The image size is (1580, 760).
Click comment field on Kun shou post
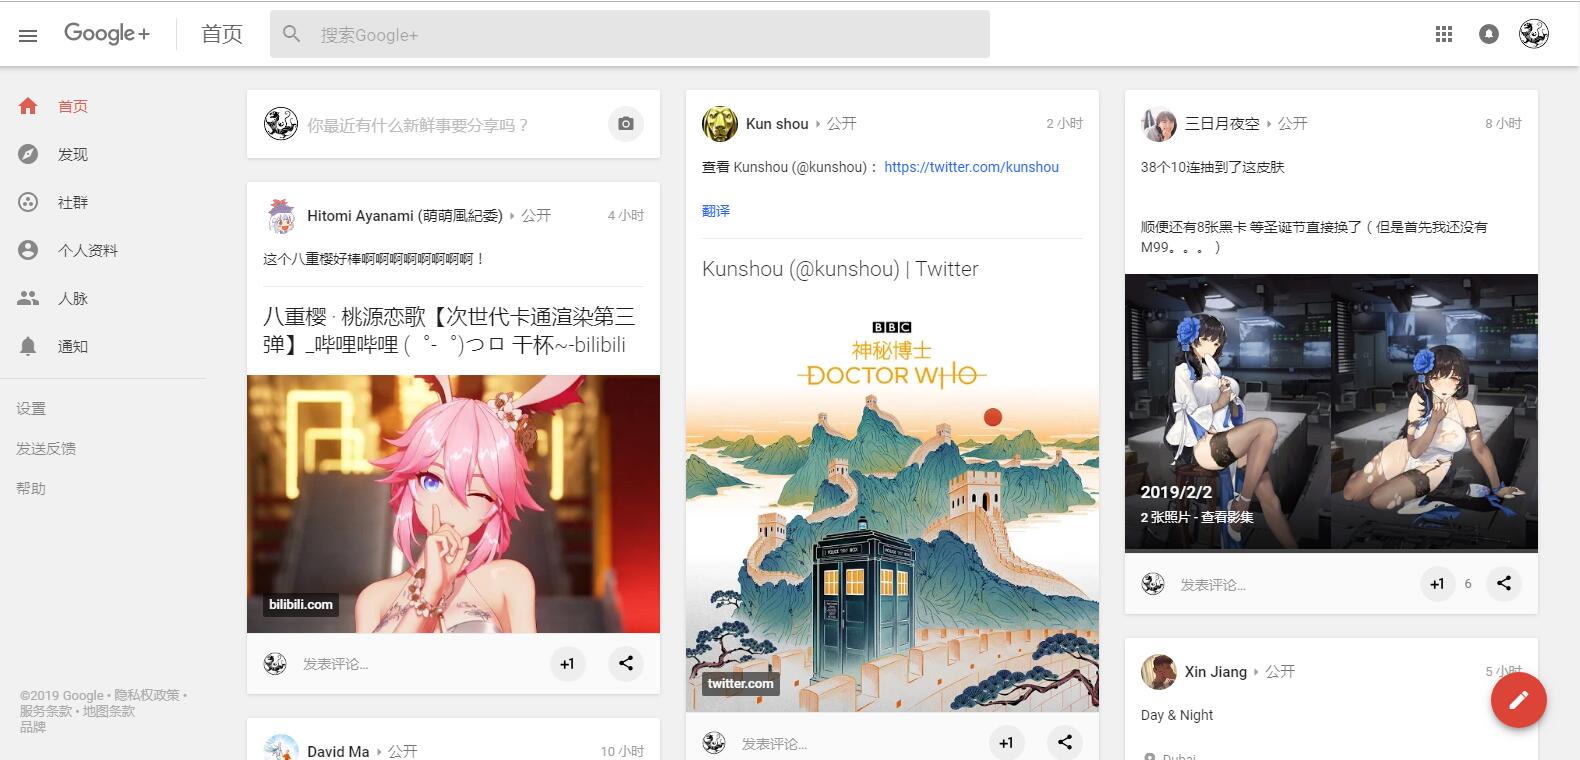point(774,743)
